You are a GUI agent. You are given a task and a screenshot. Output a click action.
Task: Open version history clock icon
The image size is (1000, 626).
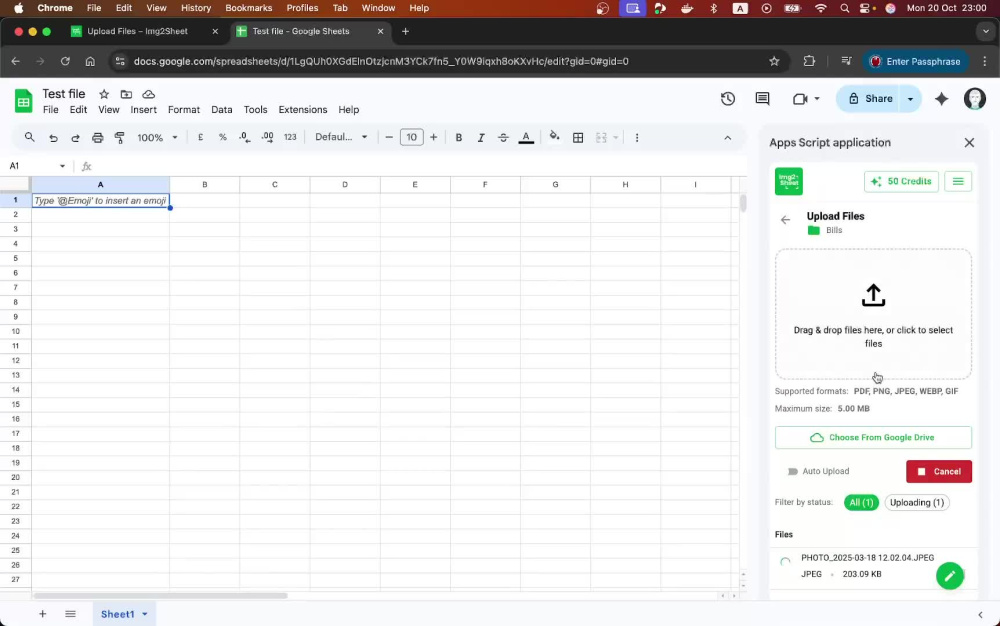(x=728, y=99)
